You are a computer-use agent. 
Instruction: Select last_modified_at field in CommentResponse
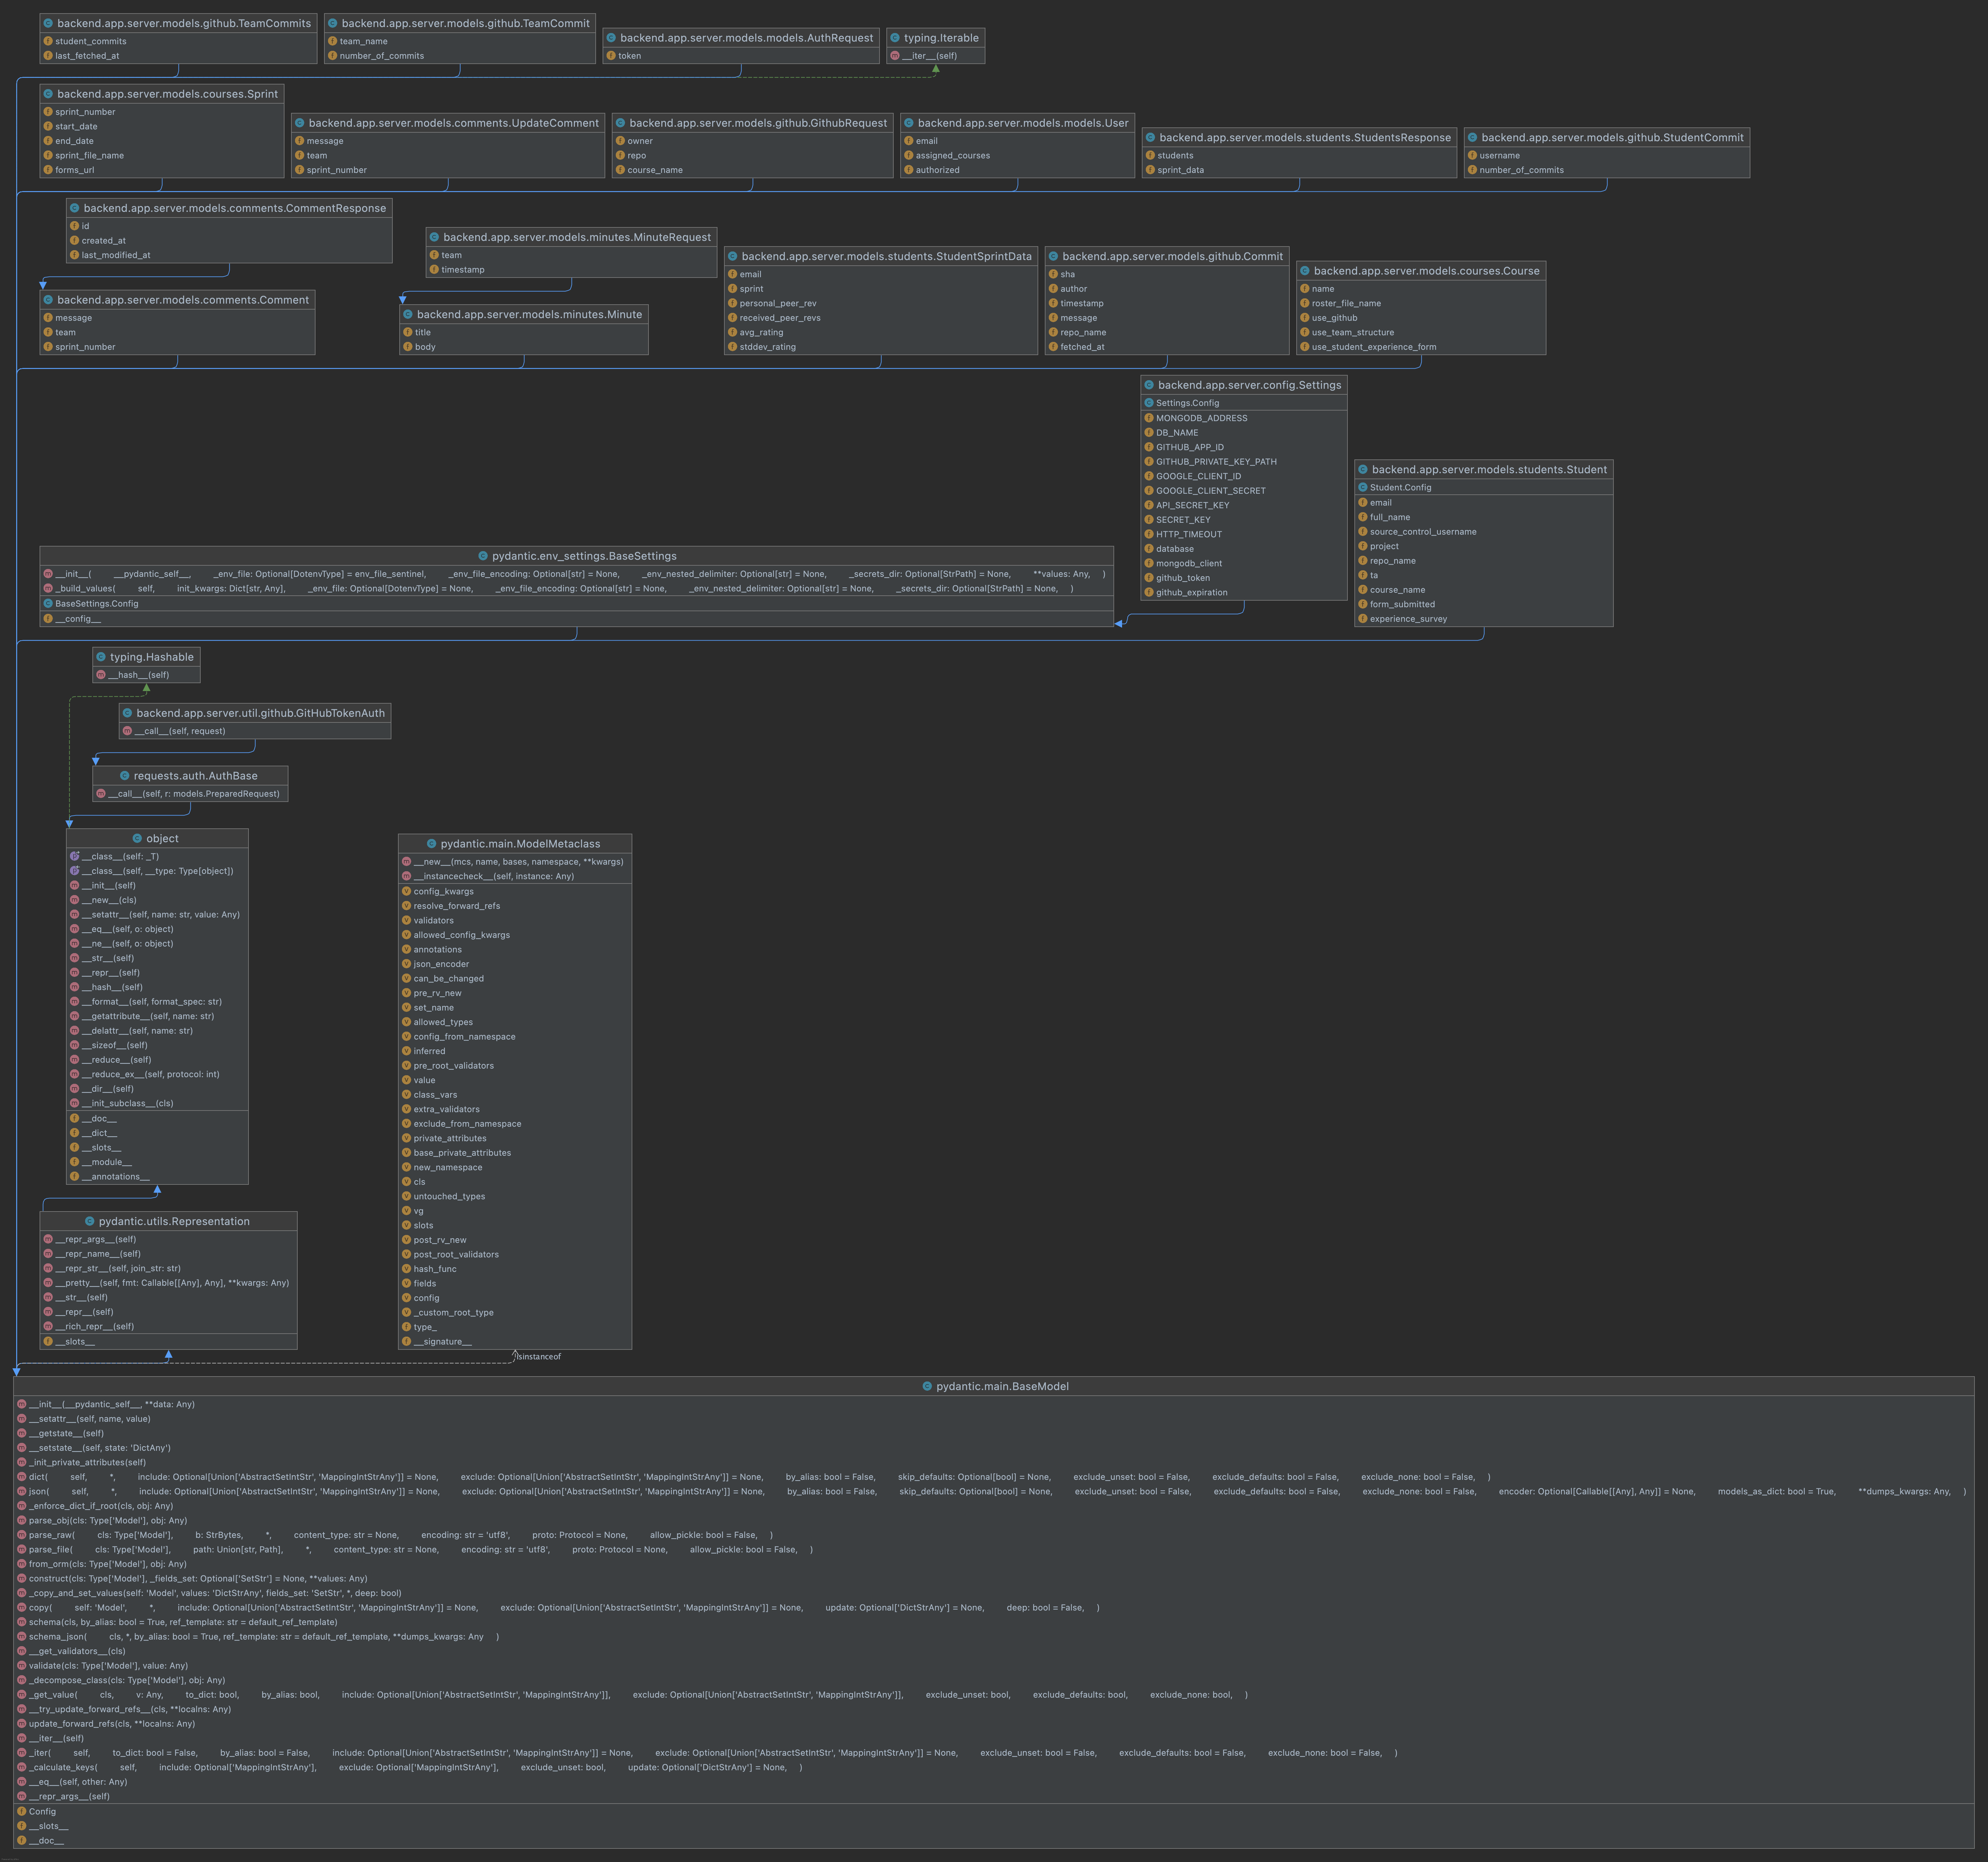(x=116, y=255)
